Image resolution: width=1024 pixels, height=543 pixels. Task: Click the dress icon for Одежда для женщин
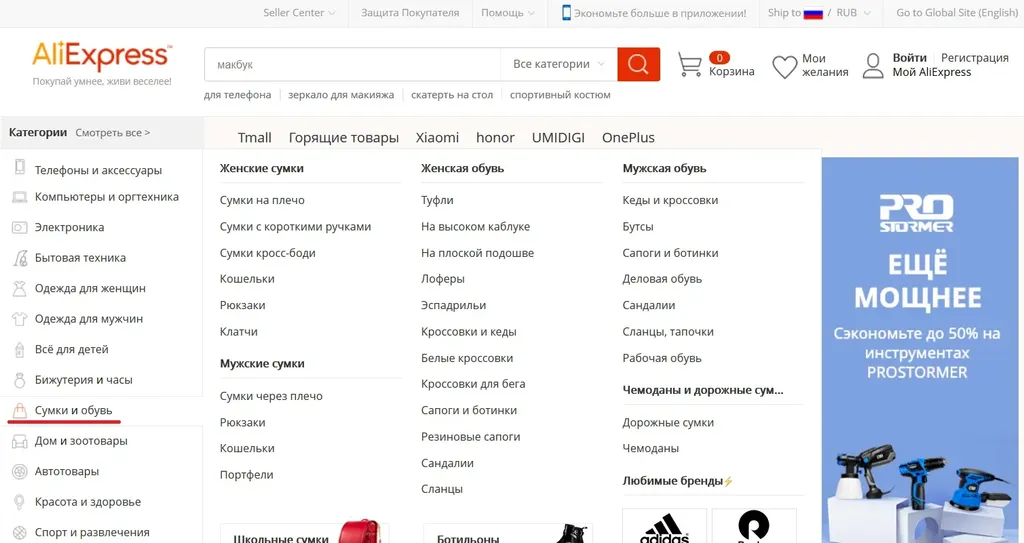20,288
